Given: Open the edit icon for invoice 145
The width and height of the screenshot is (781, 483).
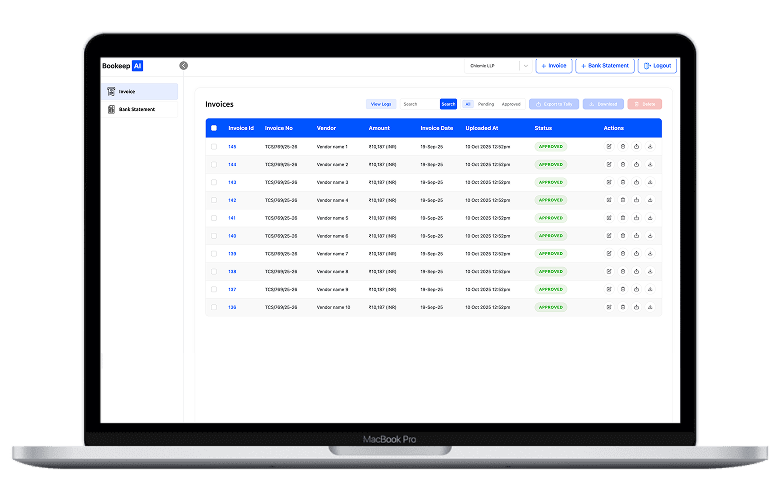Looking at the screenshot, I should pos(609,146).
